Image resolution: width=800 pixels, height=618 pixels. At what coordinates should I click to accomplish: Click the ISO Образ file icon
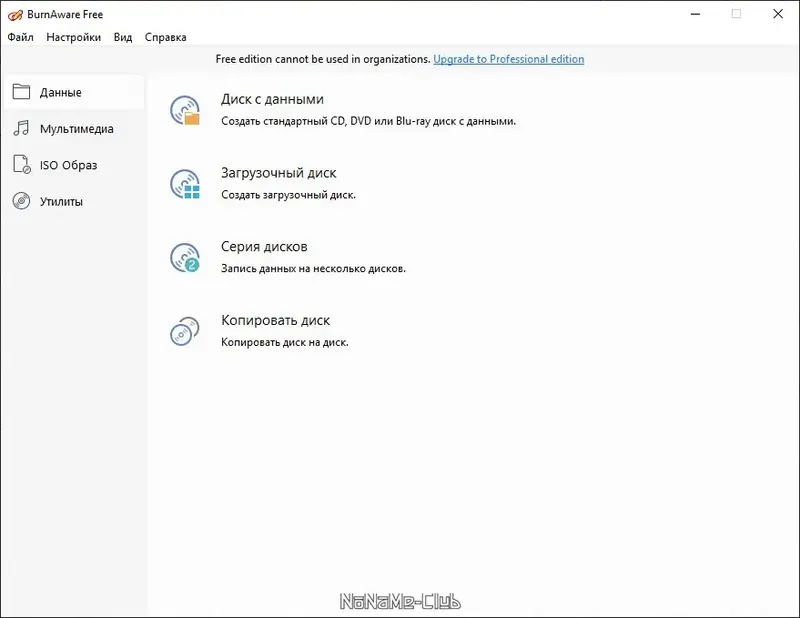point(21,165)
